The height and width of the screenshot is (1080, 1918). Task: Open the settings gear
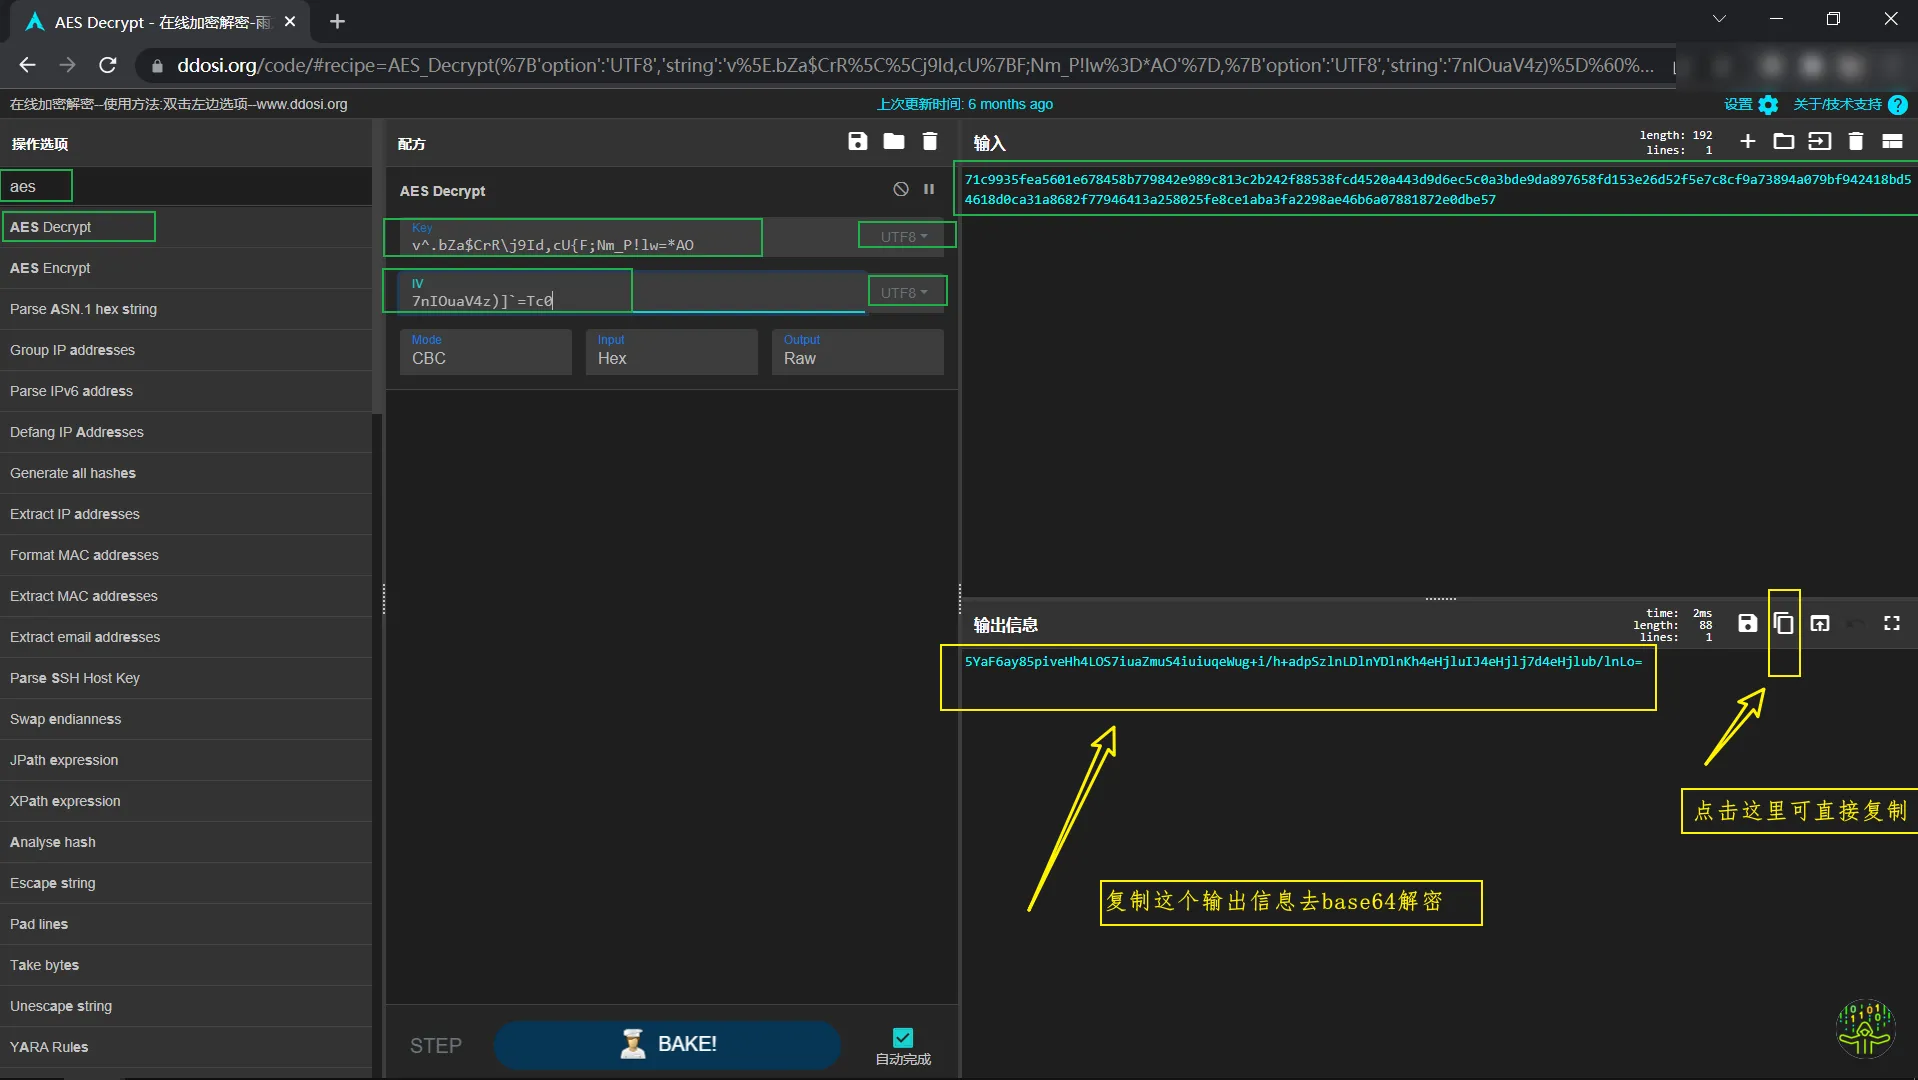coord(1768,105)
